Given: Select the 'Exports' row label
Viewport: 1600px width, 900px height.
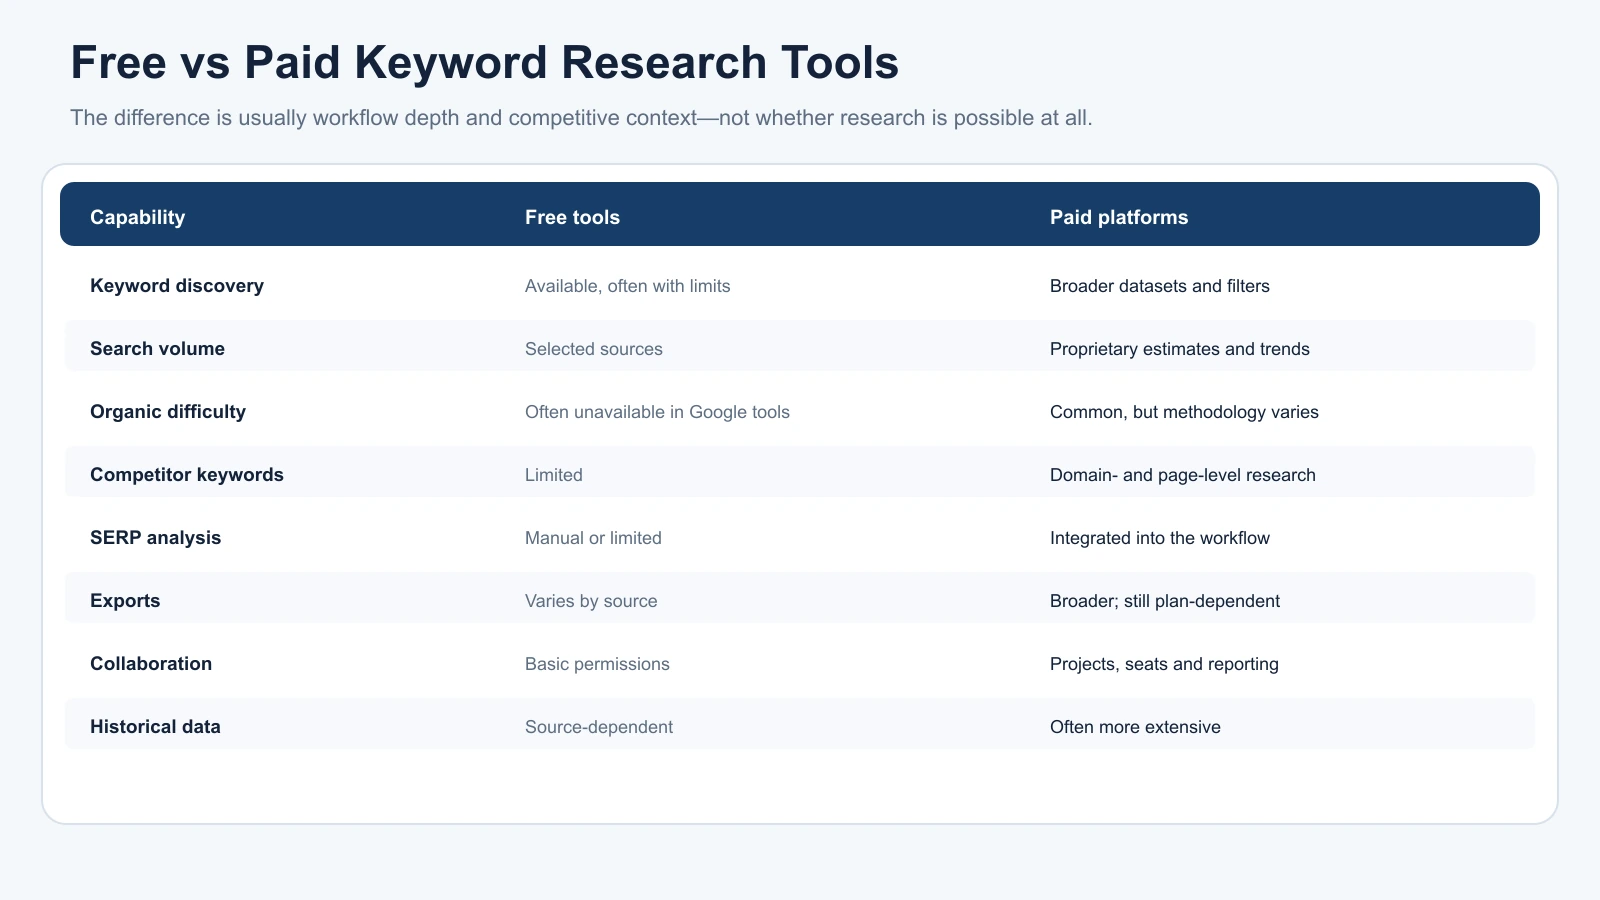Looking at the screenshot, I should coord(125,601).
